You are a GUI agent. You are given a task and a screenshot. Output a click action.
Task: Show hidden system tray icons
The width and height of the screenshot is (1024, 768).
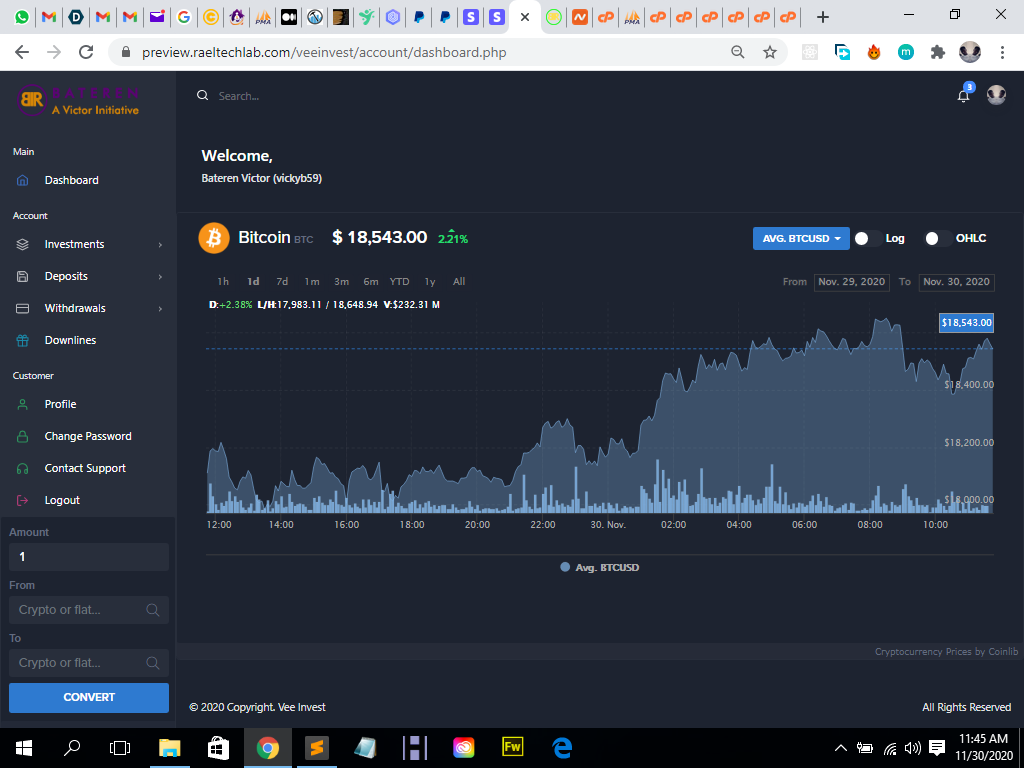coord(840,748)
